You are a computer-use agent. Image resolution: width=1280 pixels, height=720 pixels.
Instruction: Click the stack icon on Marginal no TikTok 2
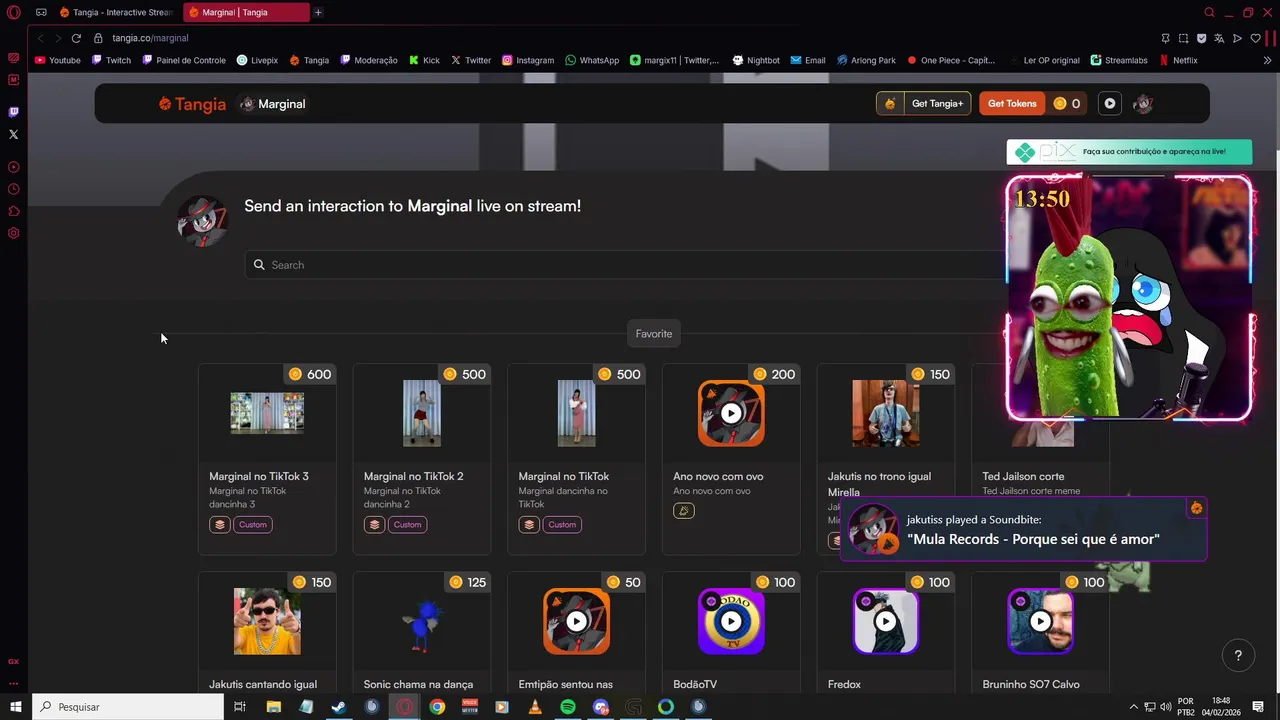click(374, 525)
